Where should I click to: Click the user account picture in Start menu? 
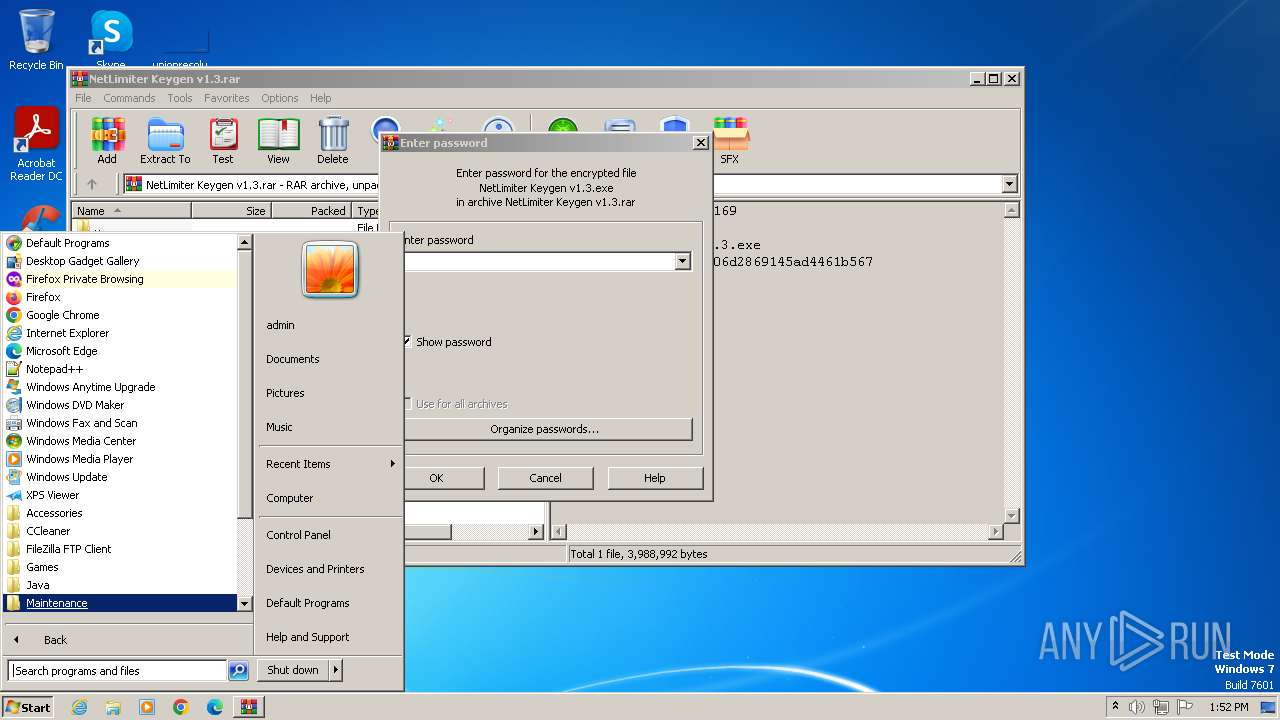(x=330, y=270)
